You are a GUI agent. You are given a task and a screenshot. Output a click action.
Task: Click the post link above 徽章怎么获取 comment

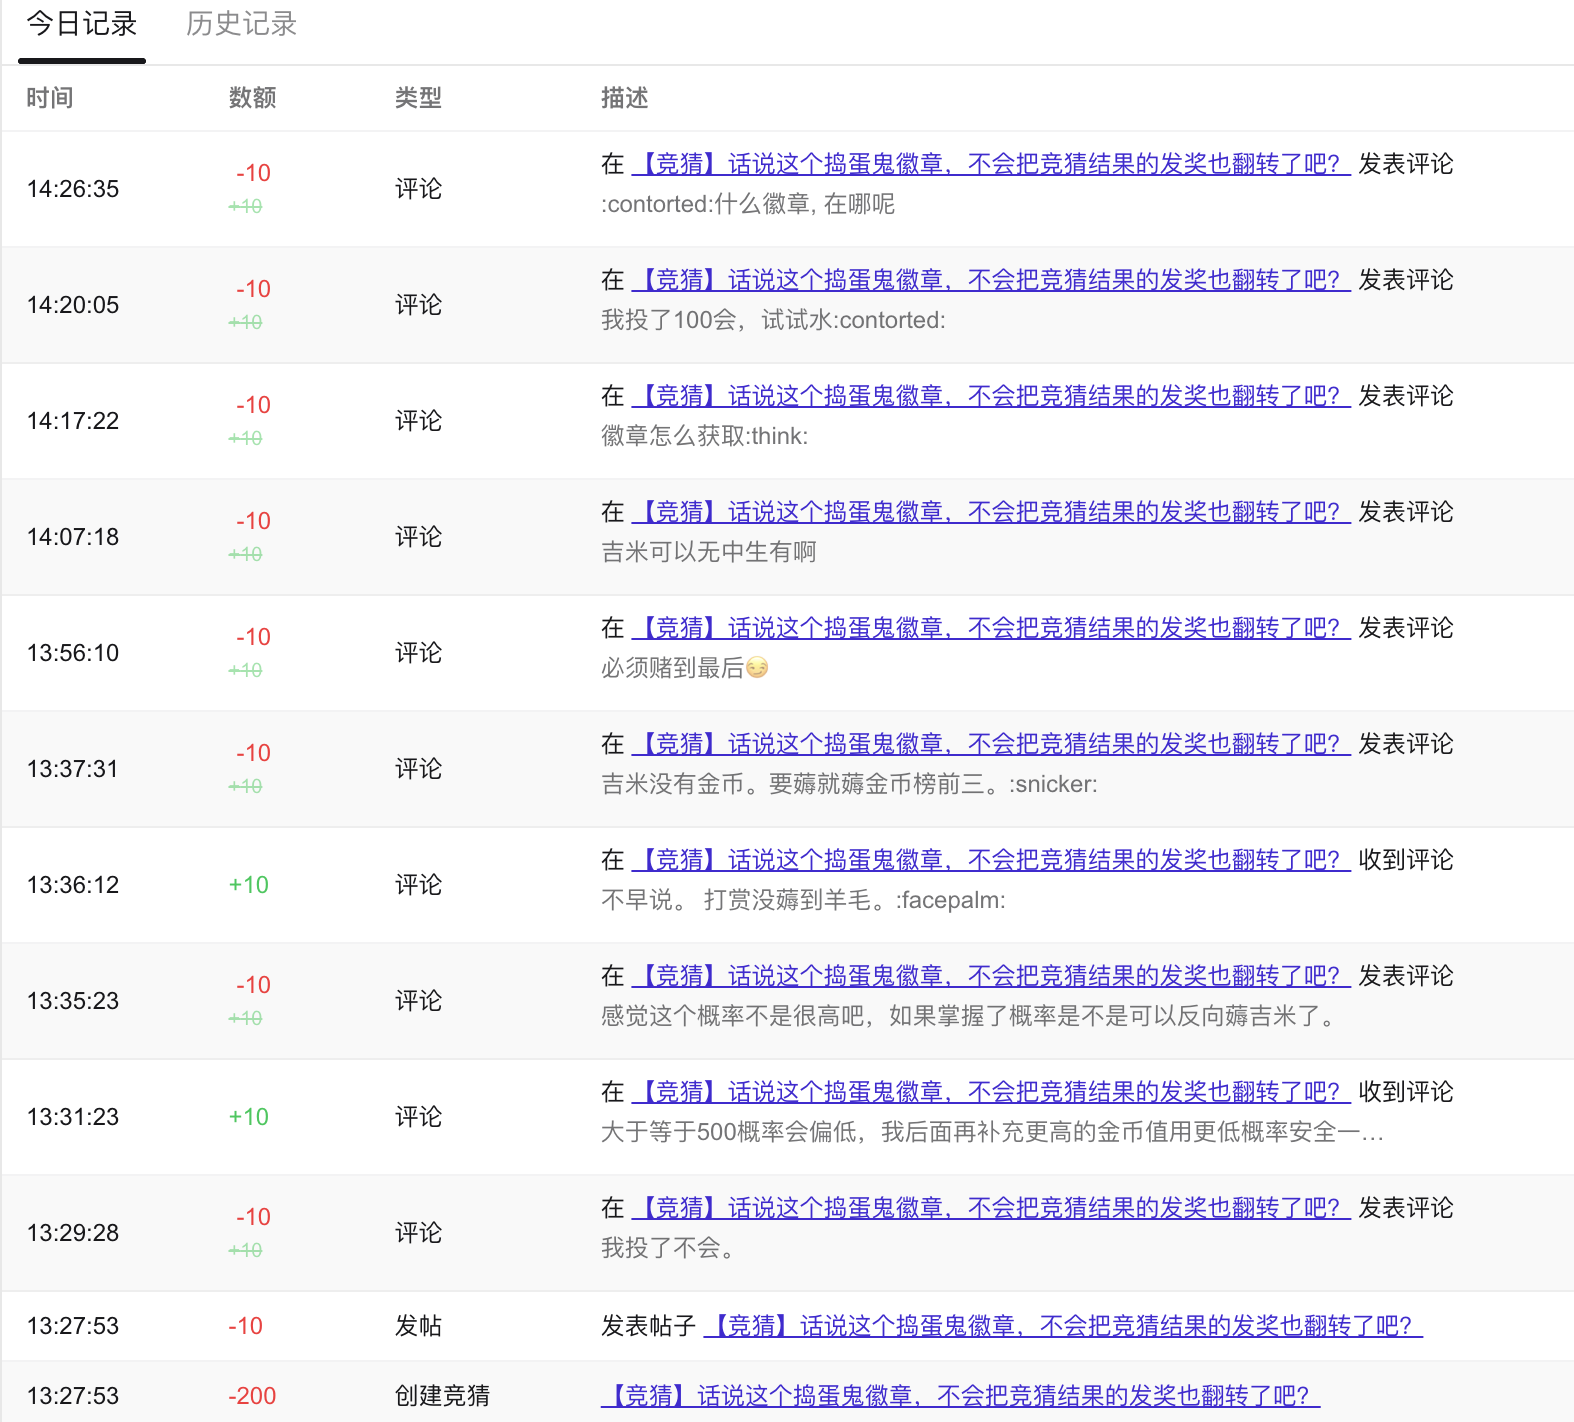point(990,396)
